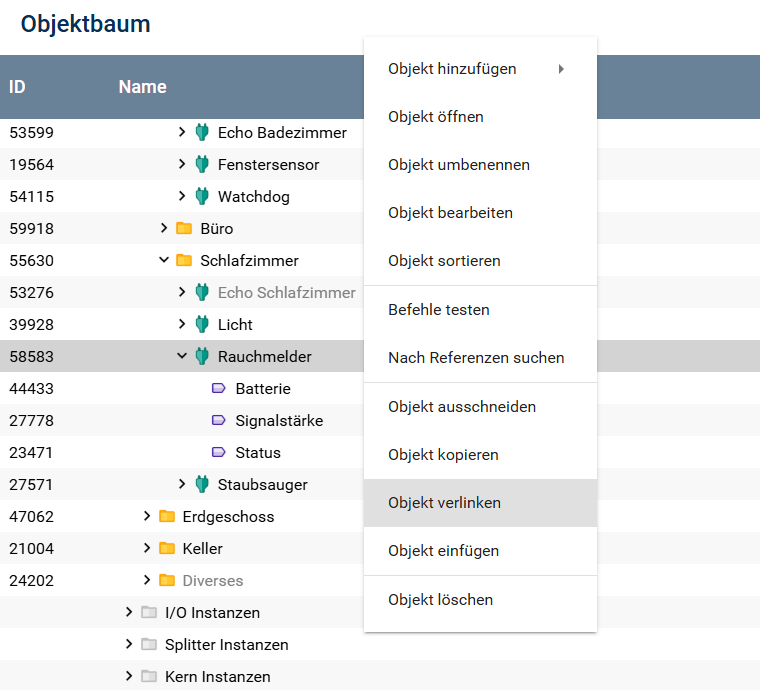The width and height of the screenshot is (760, 690).
Task: Click the Watchdog instance plug icon
Action: tap(201, 196)
